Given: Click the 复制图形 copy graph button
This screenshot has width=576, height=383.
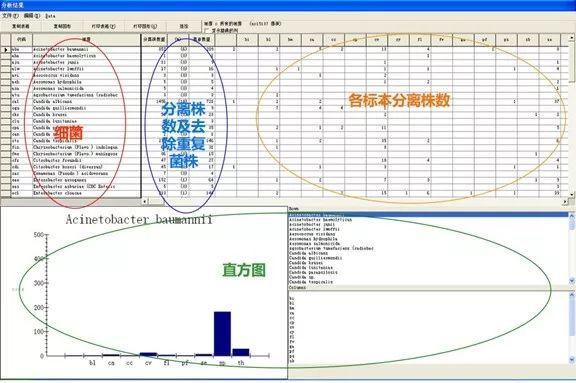Looking at the screenshot, I should point(62,26).
